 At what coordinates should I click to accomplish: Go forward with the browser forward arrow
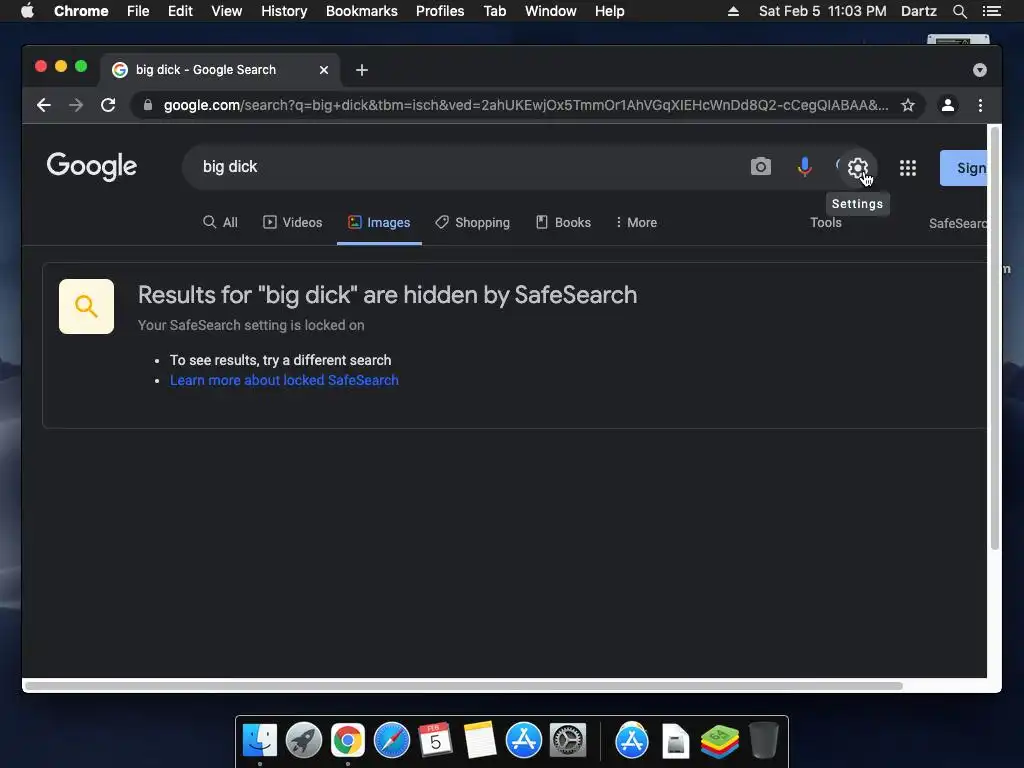click(x=76, y=105)
